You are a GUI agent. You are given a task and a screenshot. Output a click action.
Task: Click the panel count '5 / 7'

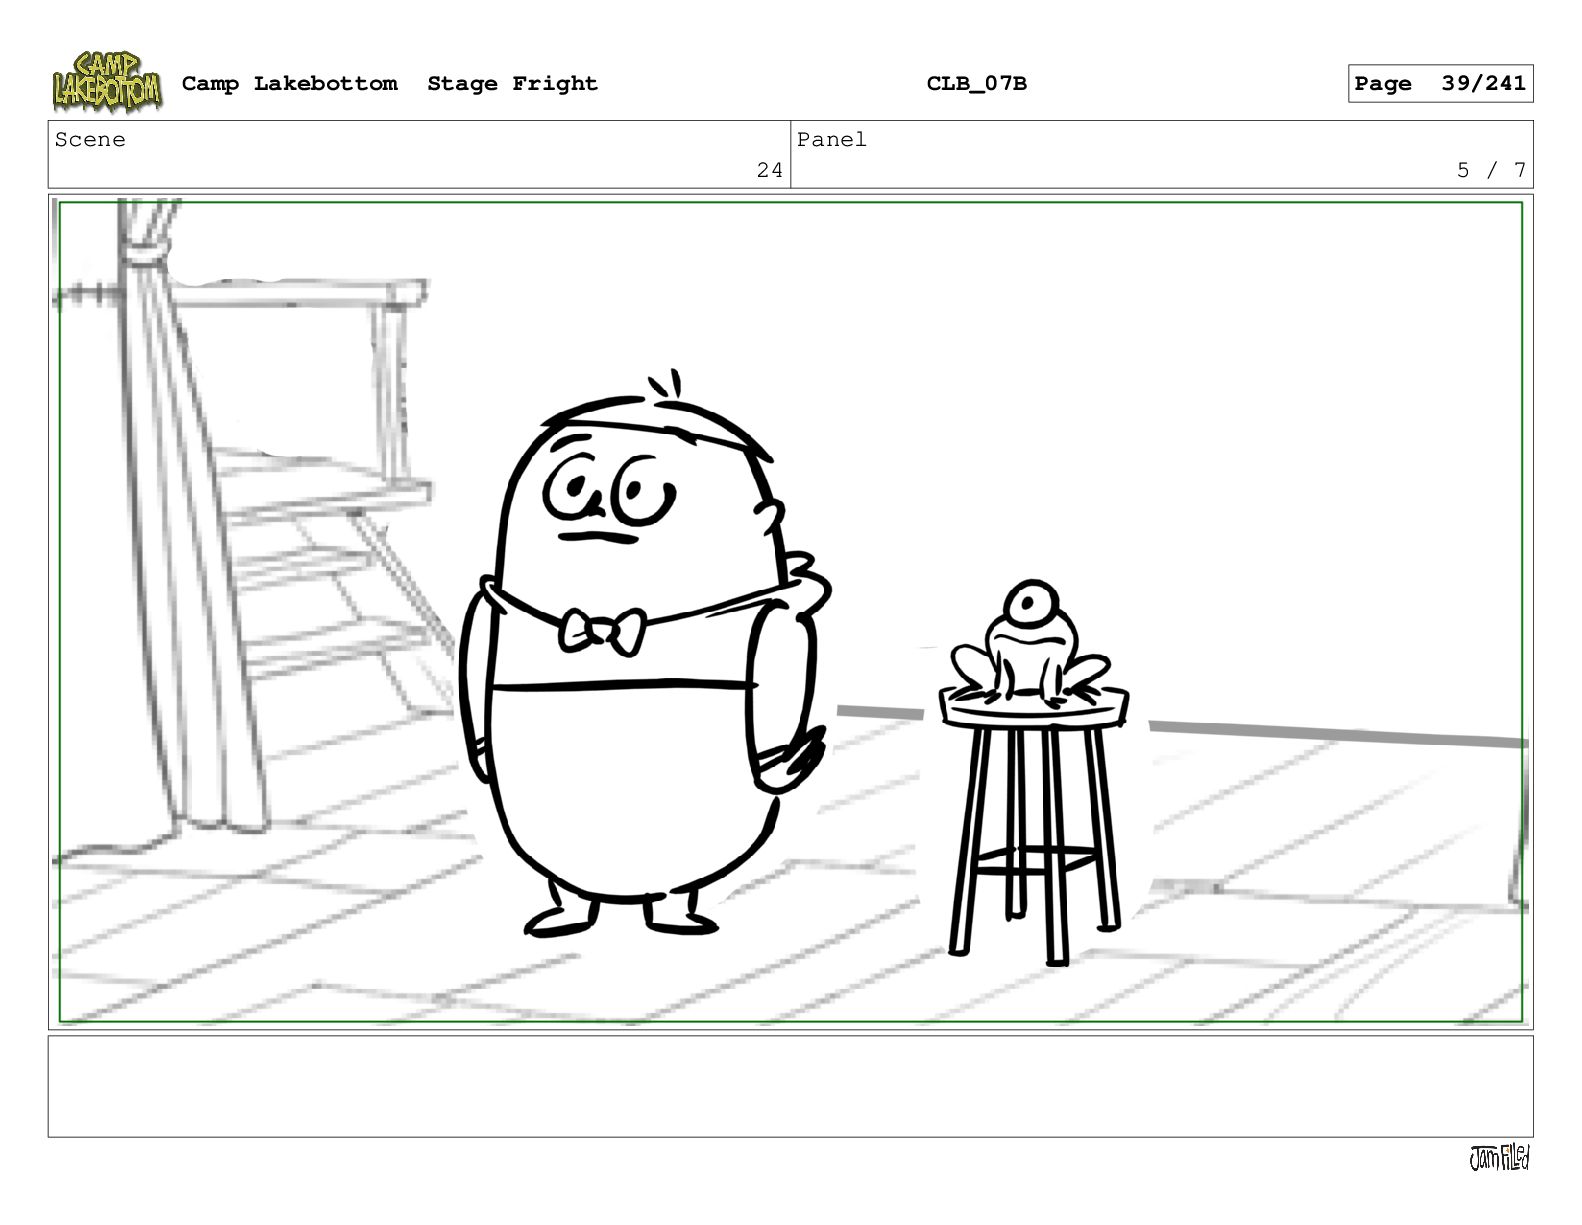(x=1491, y=171)
